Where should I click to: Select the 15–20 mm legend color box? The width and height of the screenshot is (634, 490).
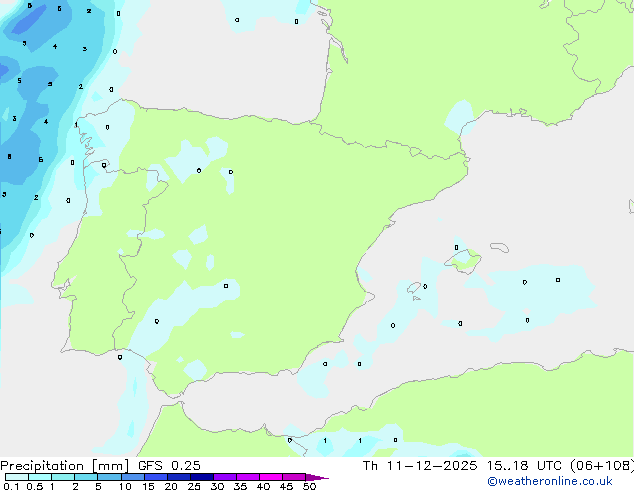[156, 477]
